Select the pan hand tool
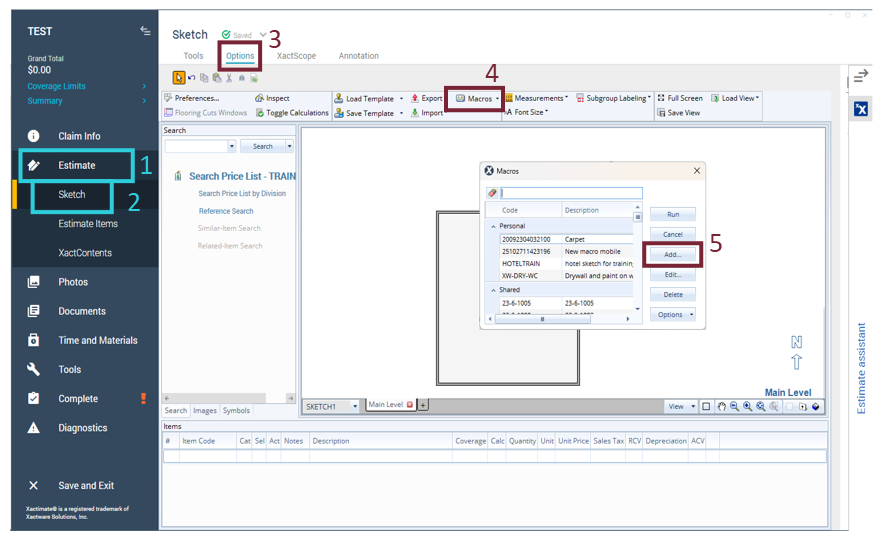 (x=721, y=407)
